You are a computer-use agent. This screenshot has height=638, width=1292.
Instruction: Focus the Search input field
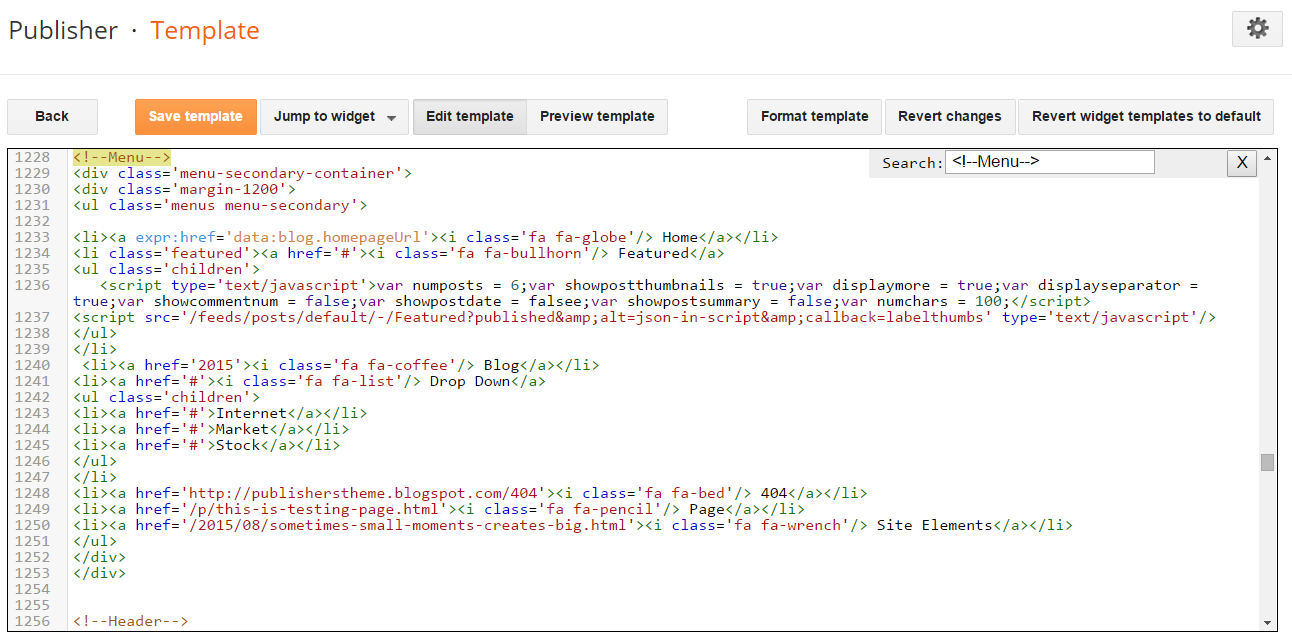(x=1049, y=162)
